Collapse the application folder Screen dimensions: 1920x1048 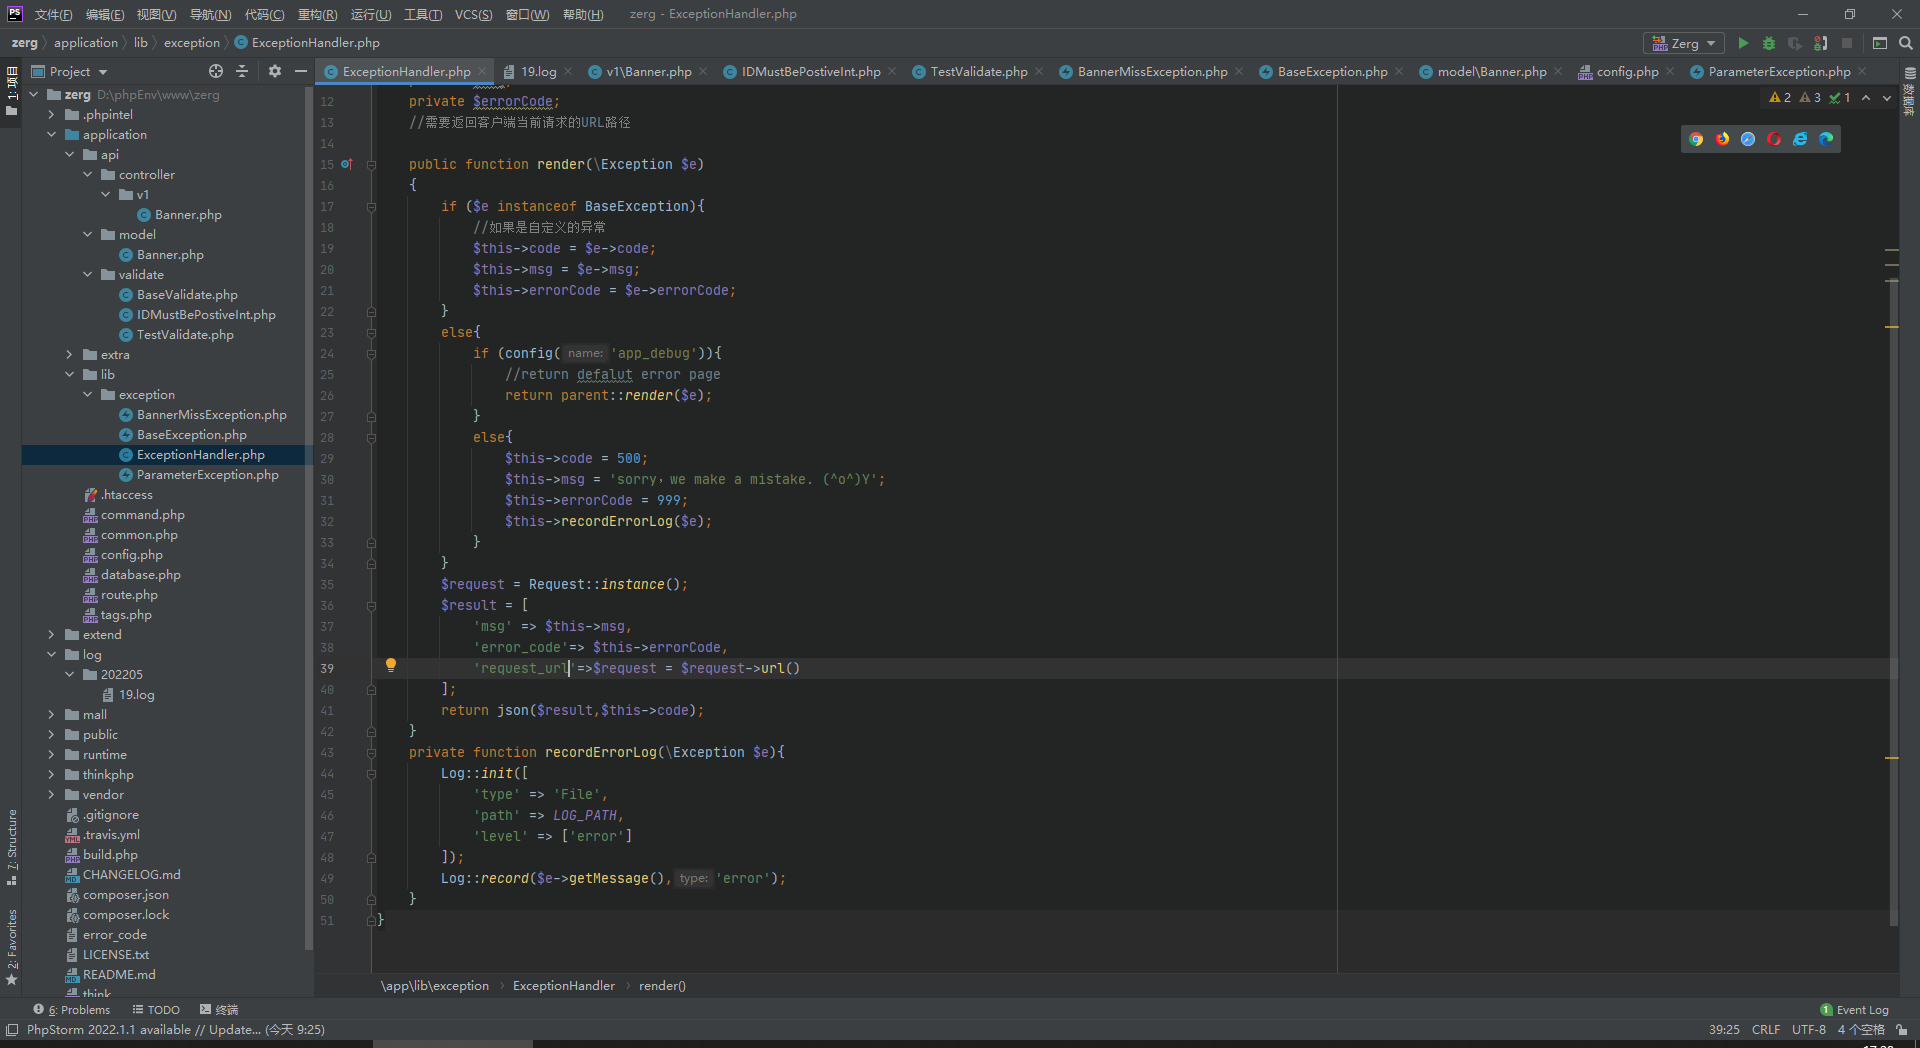pyautogui.click(x=52, y=135)
